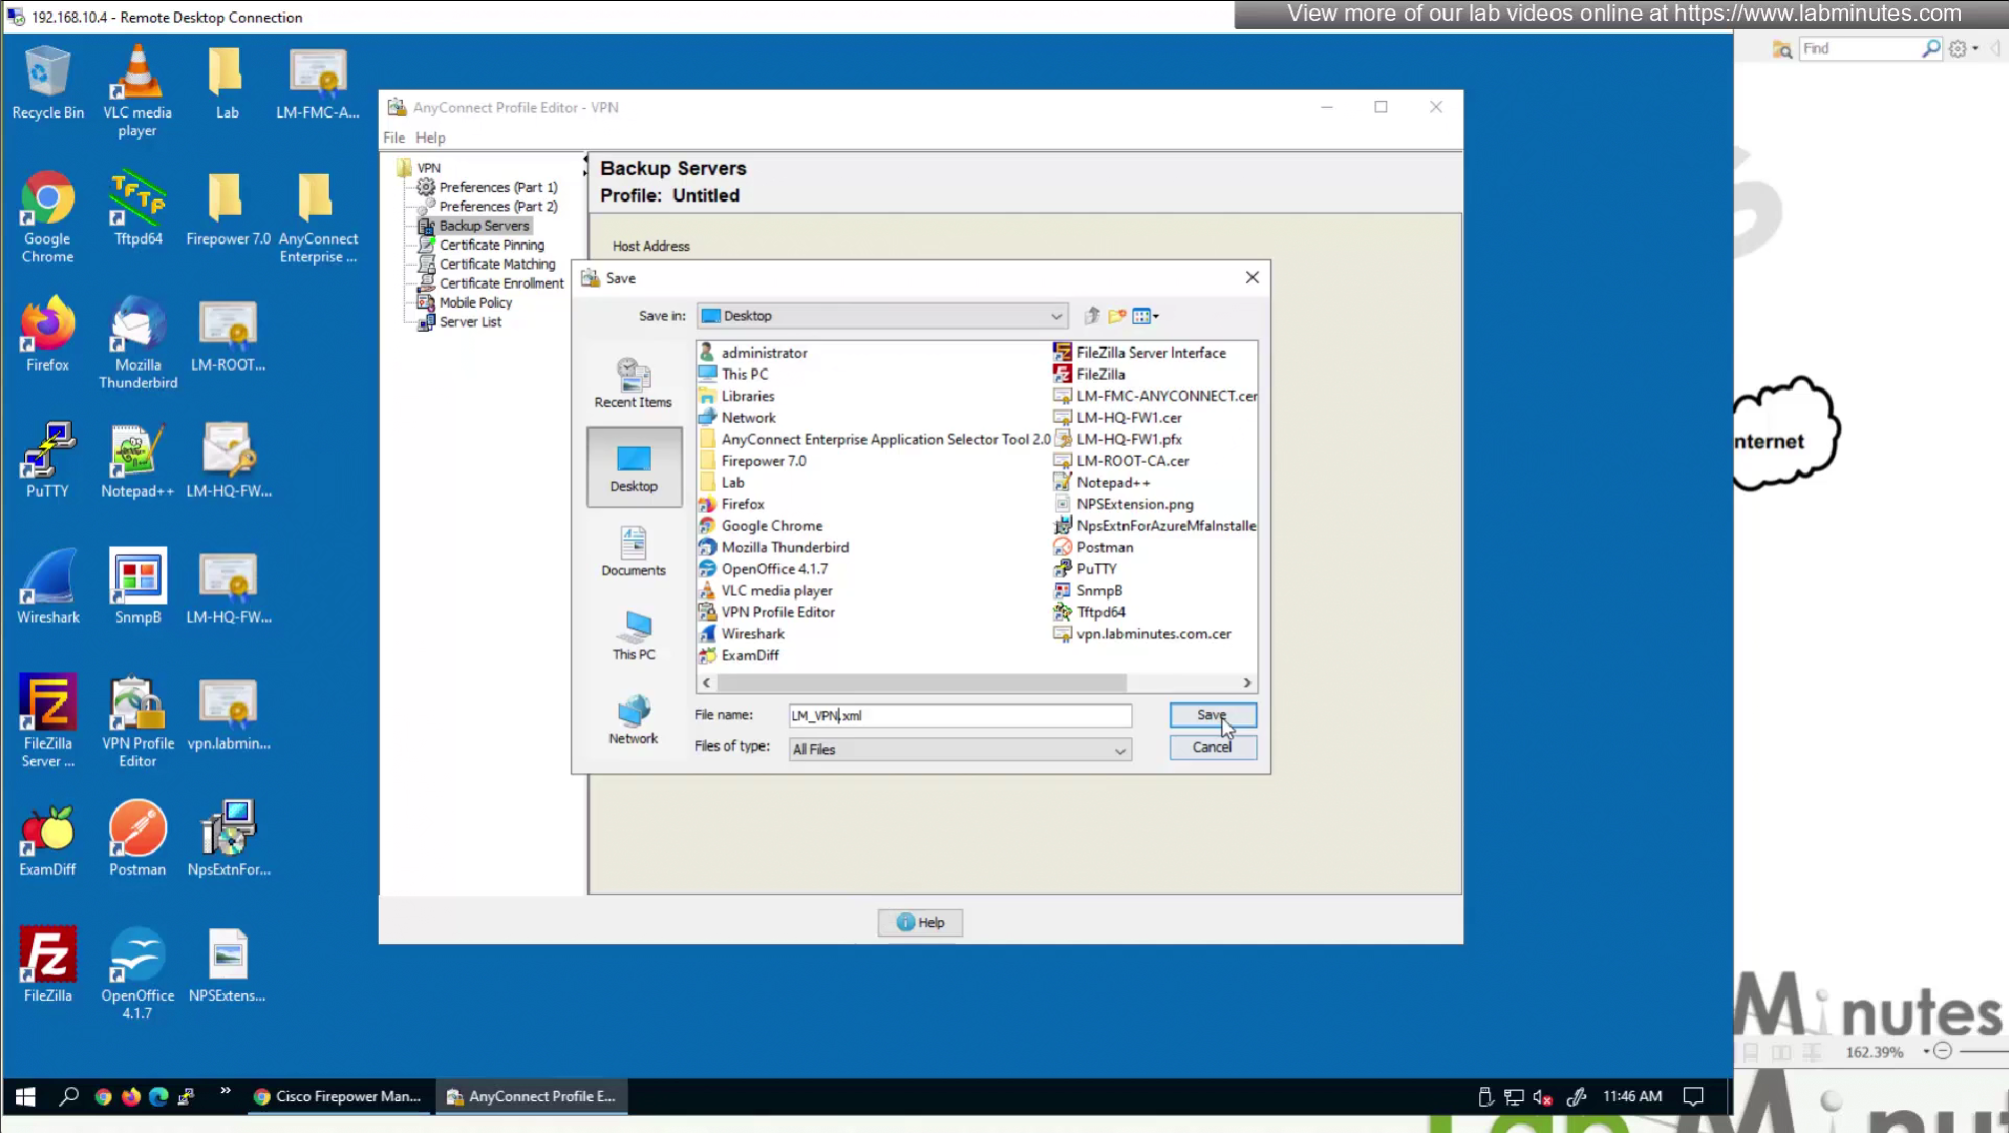
Task: Go up one folder level in Save dialog
Action: pos(1092,316)
